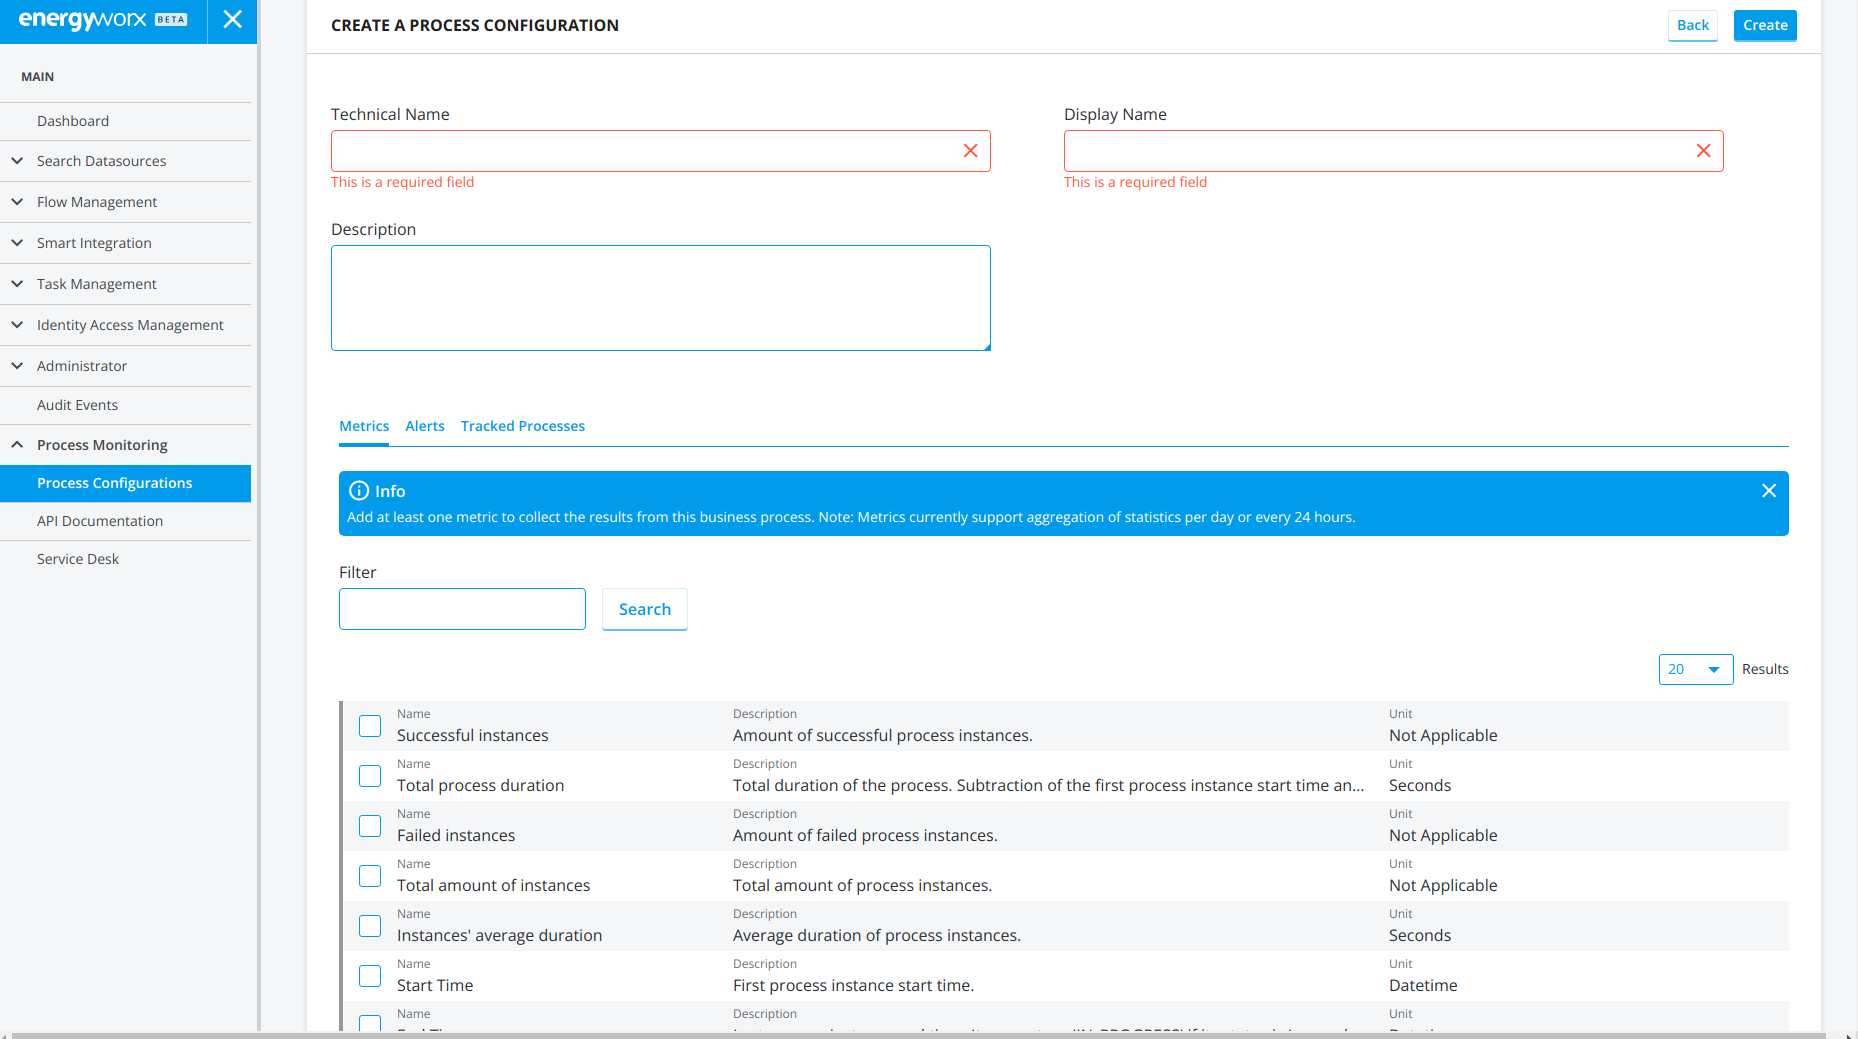The image size is (1858, 1039).
Task: Open the API Documentation page
Action: point(100,521)
